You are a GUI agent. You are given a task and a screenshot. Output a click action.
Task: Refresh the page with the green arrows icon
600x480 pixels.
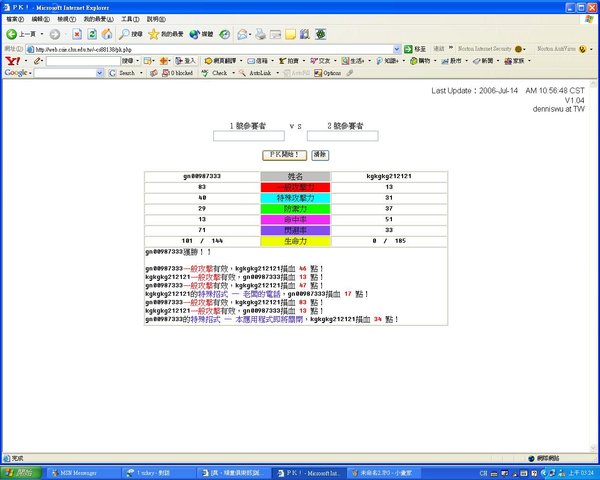92,34
